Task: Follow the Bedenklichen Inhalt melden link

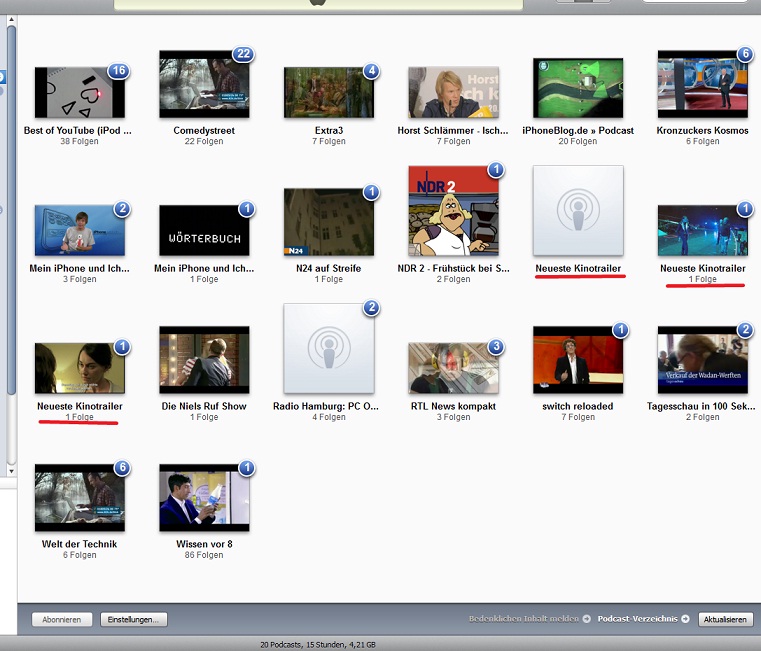Action: click(524, 619)
